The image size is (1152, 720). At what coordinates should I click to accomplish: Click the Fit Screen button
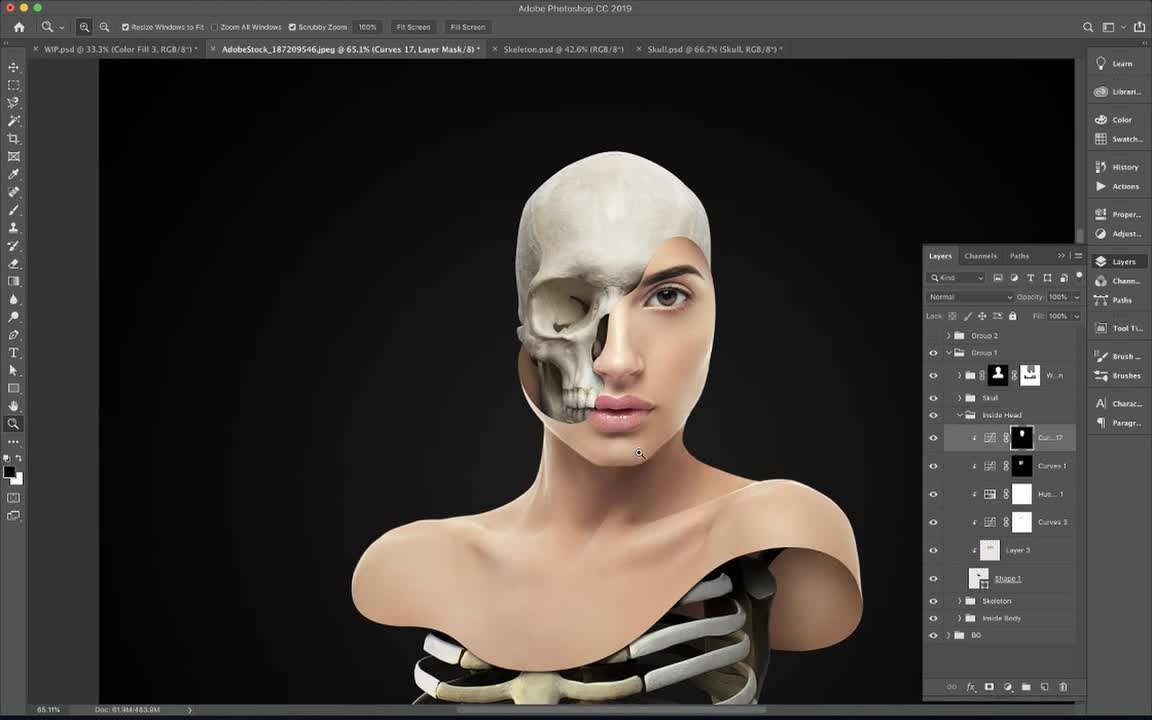click(x=412, y=27)
